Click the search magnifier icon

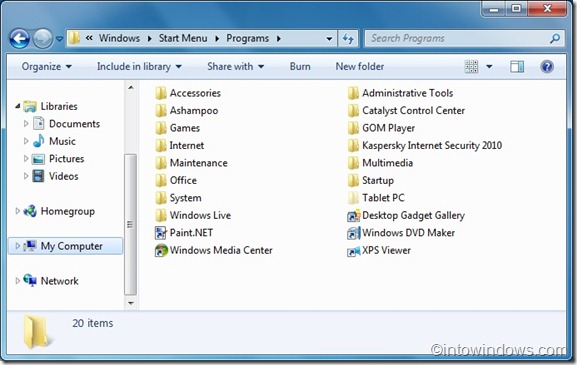(555, 38)
